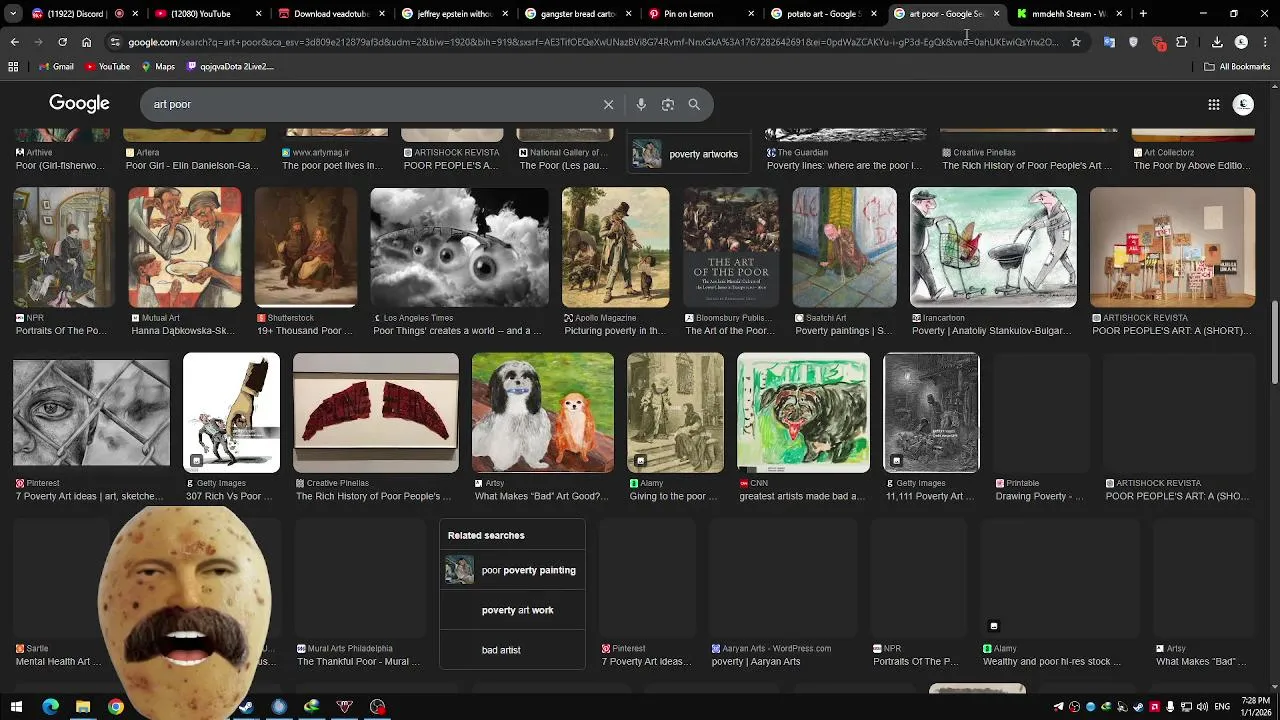
Task: Open File Explorer from the taskbar
Action: coord(83,707)
